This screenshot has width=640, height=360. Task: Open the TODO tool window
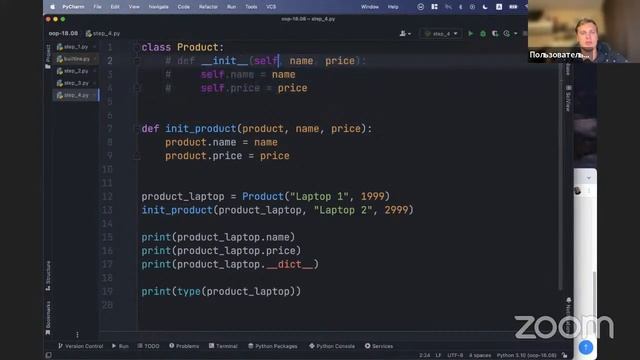148,346
